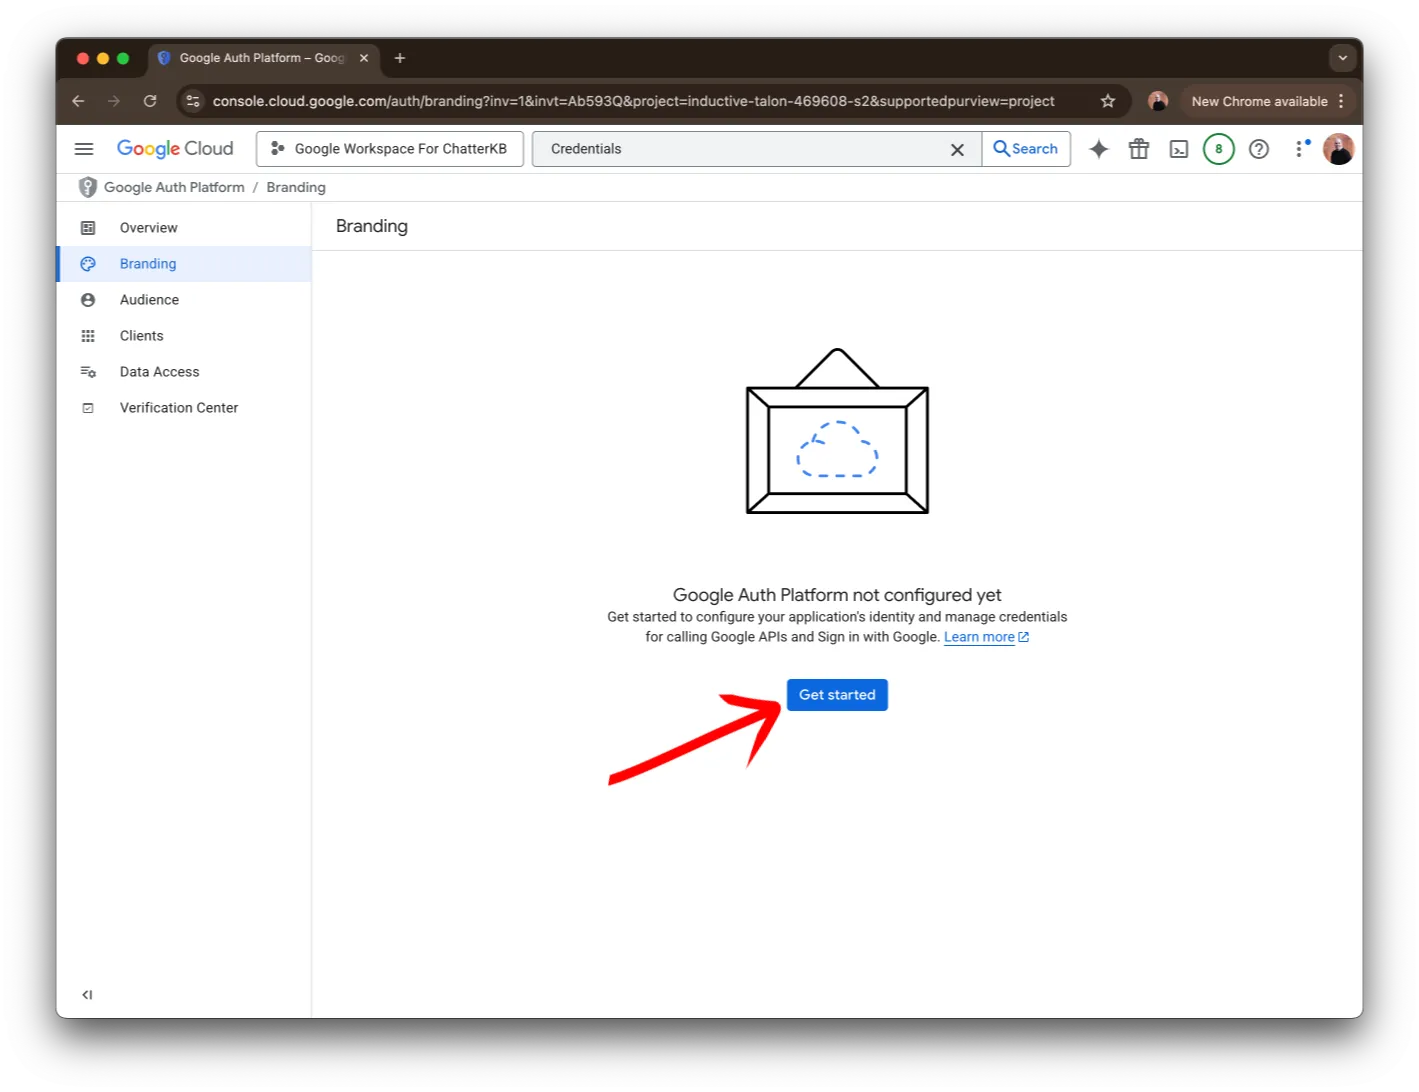Screen dimensions: 1419x1092
Task: Open the Google account avatar
Action: (x=1338, y=149)
